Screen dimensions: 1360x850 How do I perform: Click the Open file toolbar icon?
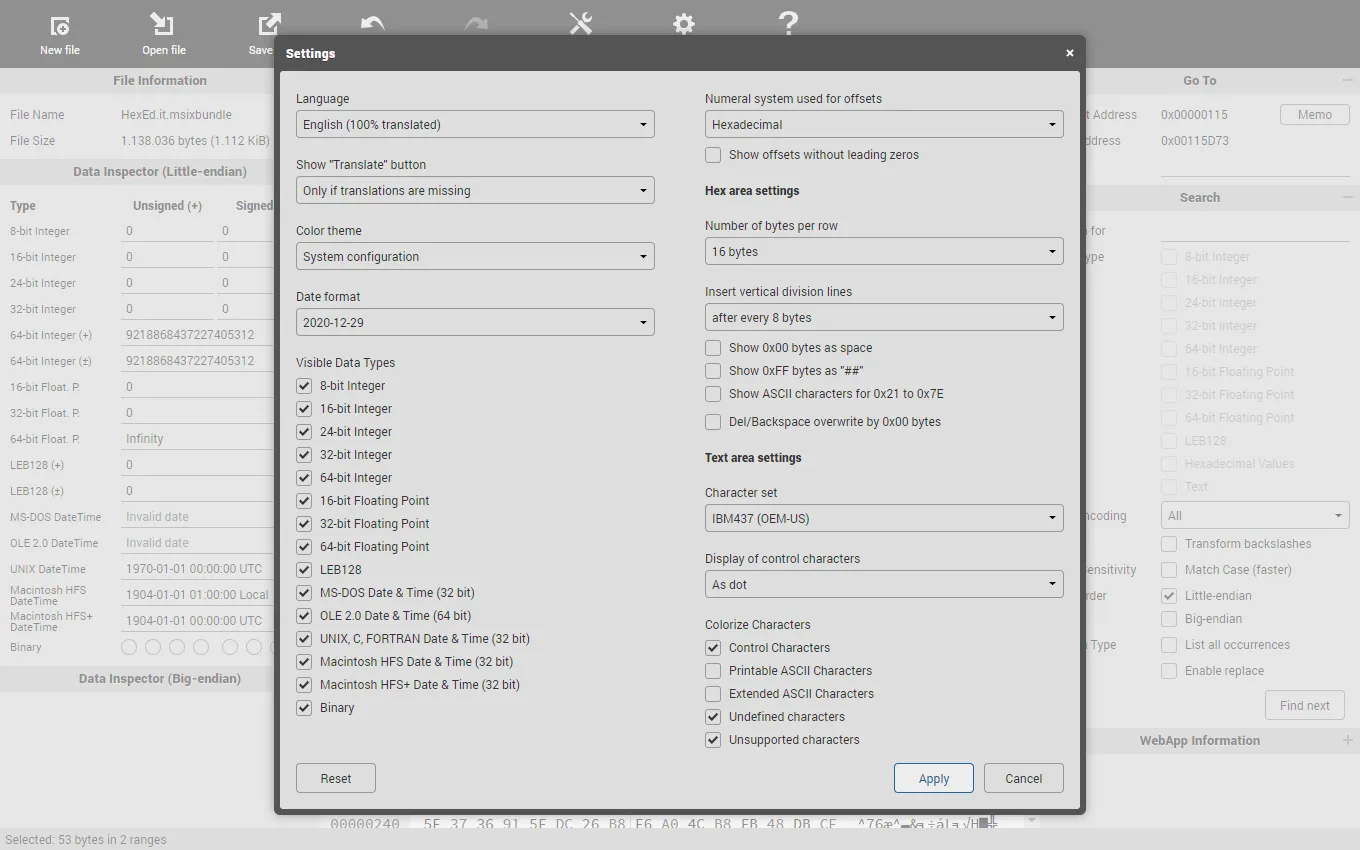[x=163, y=24]
